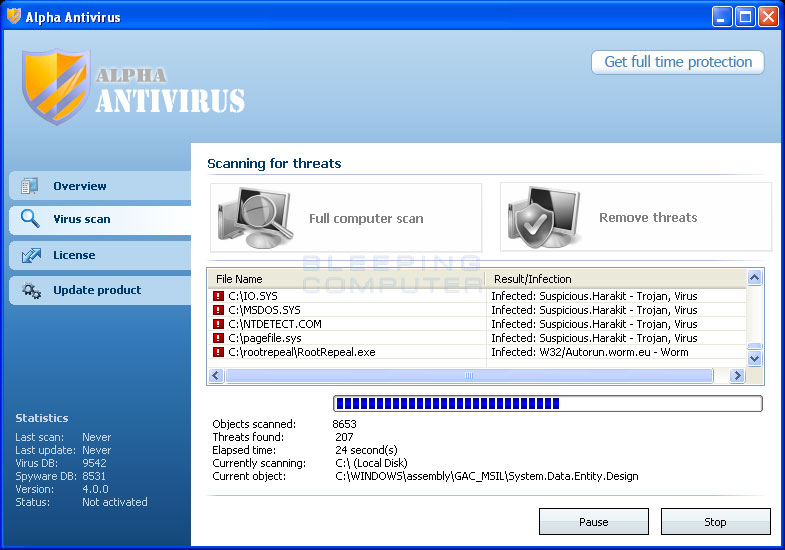Image resolution: width=785 pixels, height=550 pixels.
Task: Click the Overview monitor icon in sidebar
Action: (29, 186)
